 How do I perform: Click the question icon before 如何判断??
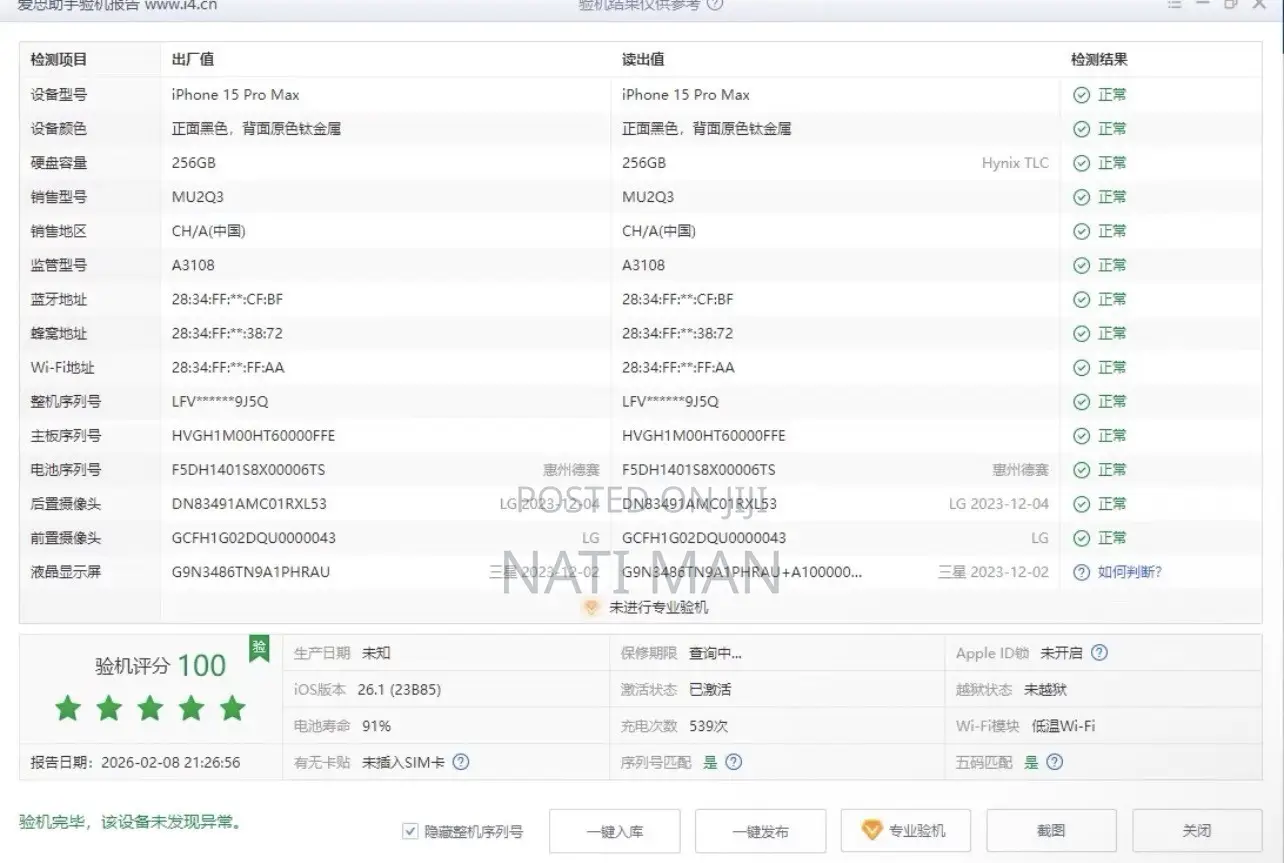pos(1081,572)
